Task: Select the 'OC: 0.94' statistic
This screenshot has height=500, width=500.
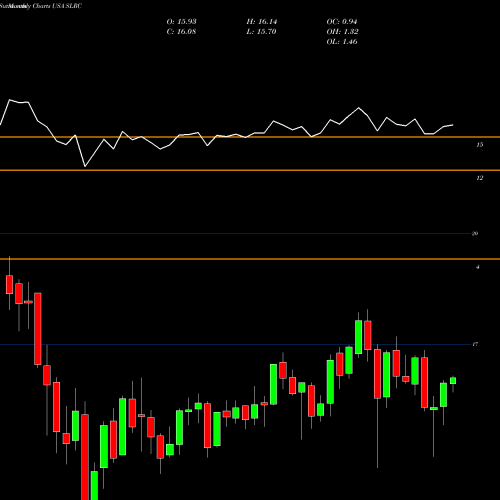Action: pos(342,22)
